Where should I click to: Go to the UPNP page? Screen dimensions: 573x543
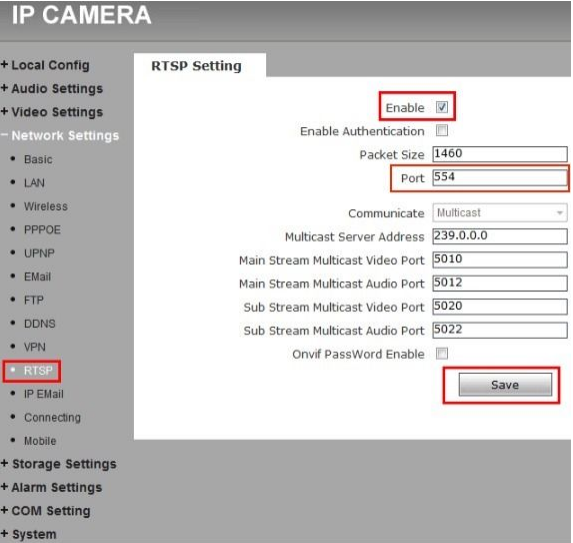tap(39, 253)
